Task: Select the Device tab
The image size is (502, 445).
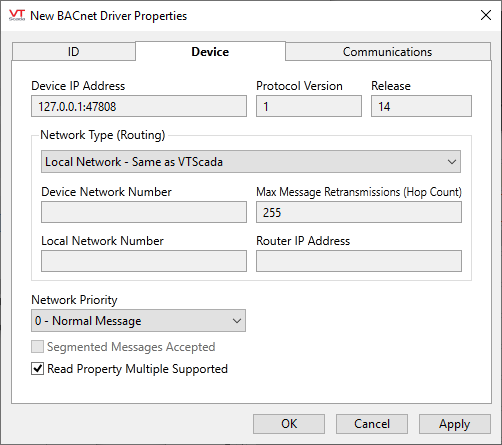Action: (x=210, y=52)
